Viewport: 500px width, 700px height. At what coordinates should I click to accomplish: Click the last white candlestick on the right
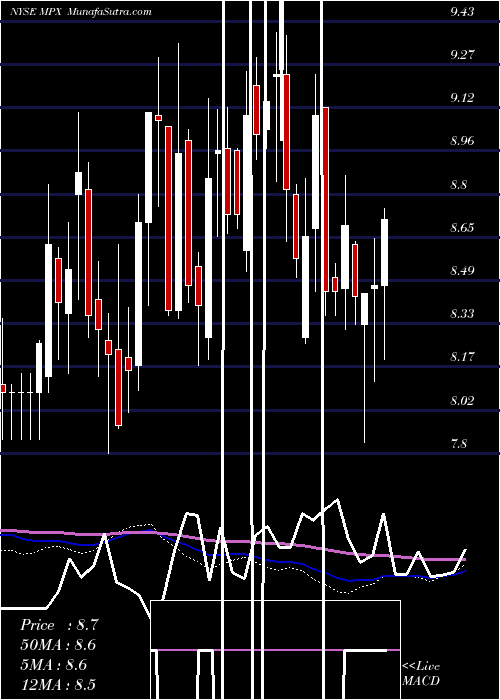(x=384, y=252)
